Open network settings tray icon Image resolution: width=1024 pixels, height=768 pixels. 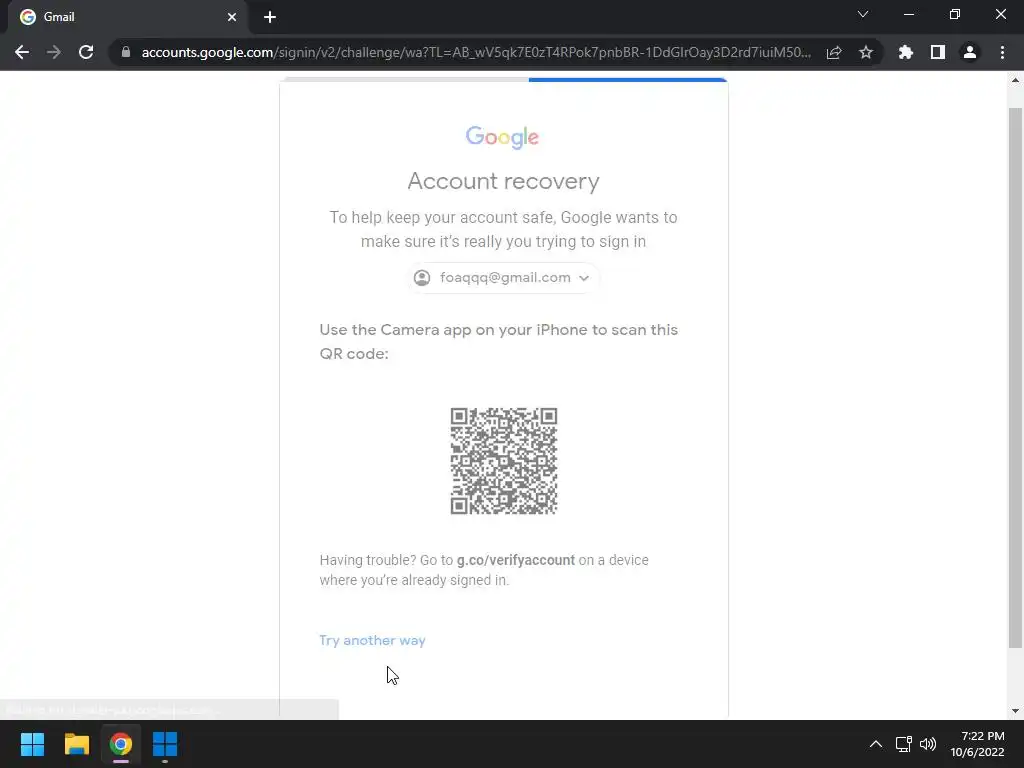904,744
